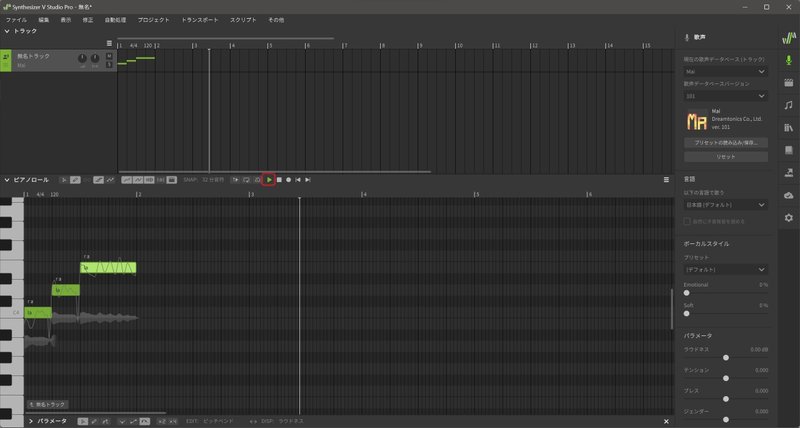
Task: Open the プロジェクト menu
Action: tap(153, 20)
